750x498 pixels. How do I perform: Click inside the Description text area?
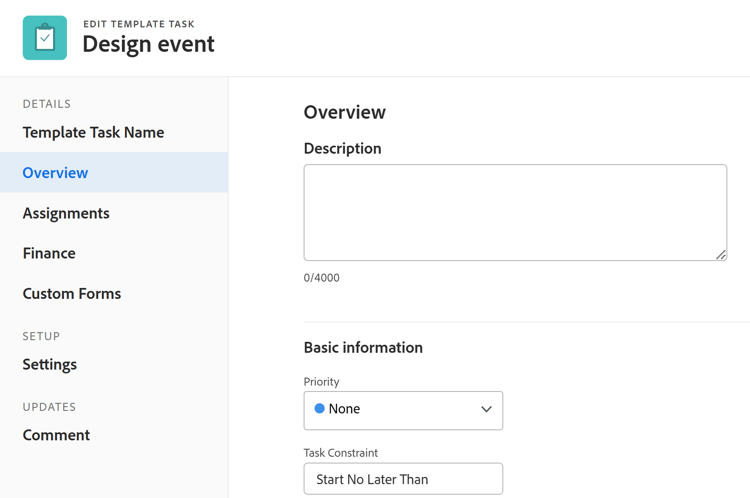pos(515,212)
